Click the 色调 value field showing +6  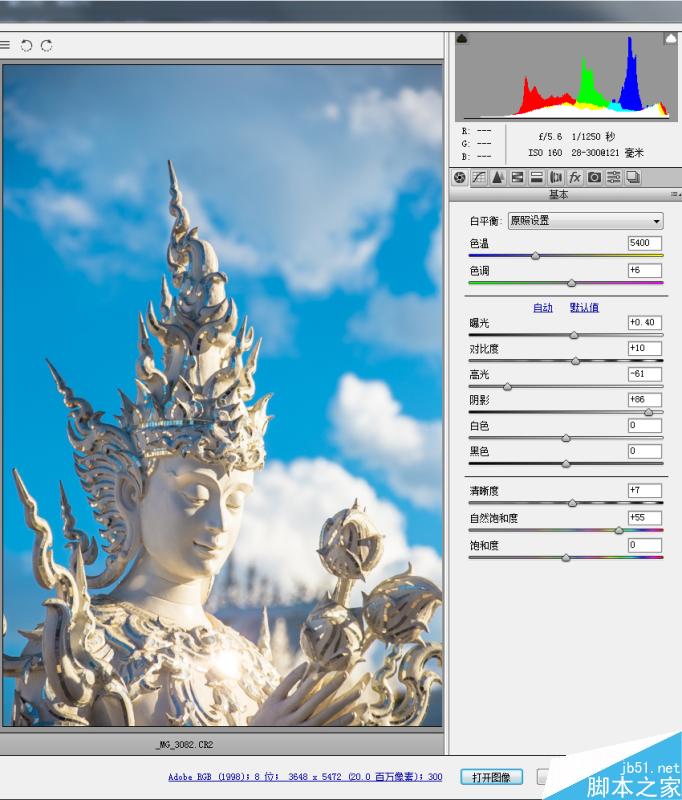(645, 270)
